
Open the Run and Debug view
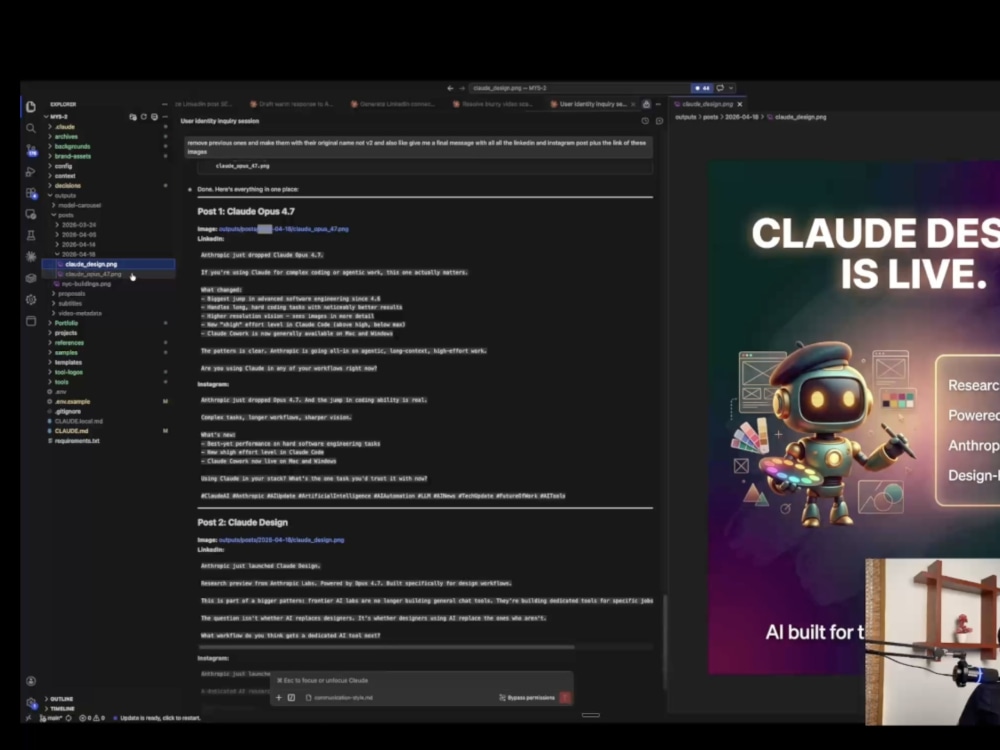[x=31, y=172]
